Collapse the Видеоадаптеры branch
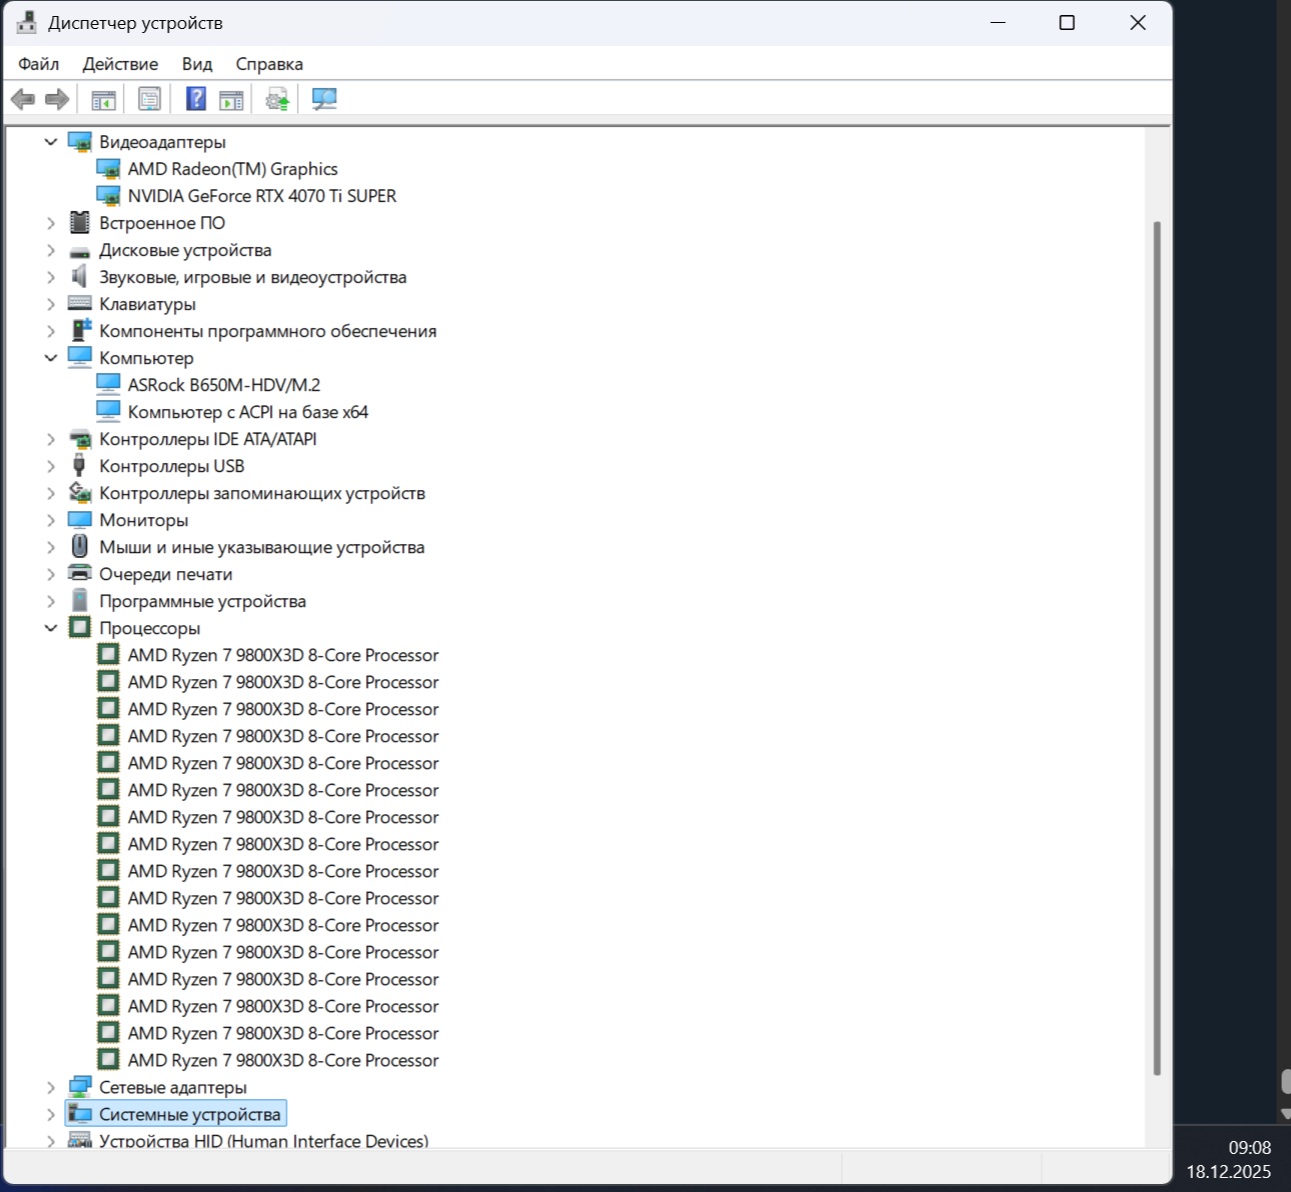This screenshot has height=1192, width=1291. 51,142
